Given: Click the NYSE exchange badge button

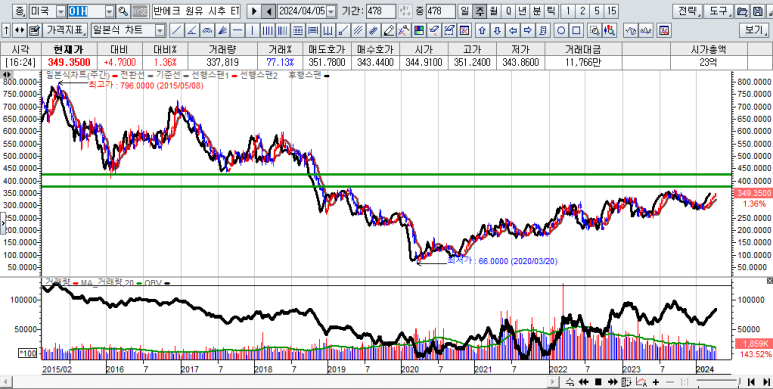Looking at the screenshot, I should click(x=140, y=11).
